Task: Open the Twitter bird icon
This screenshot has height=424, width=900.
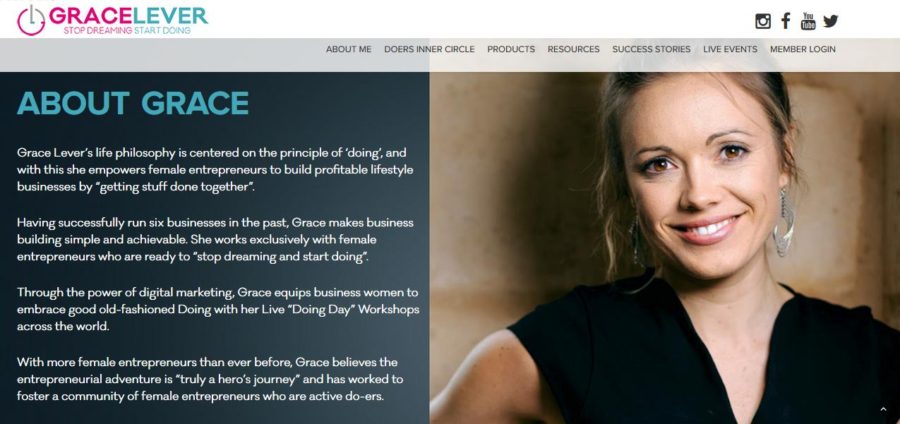Action: (x=831, y=21)
